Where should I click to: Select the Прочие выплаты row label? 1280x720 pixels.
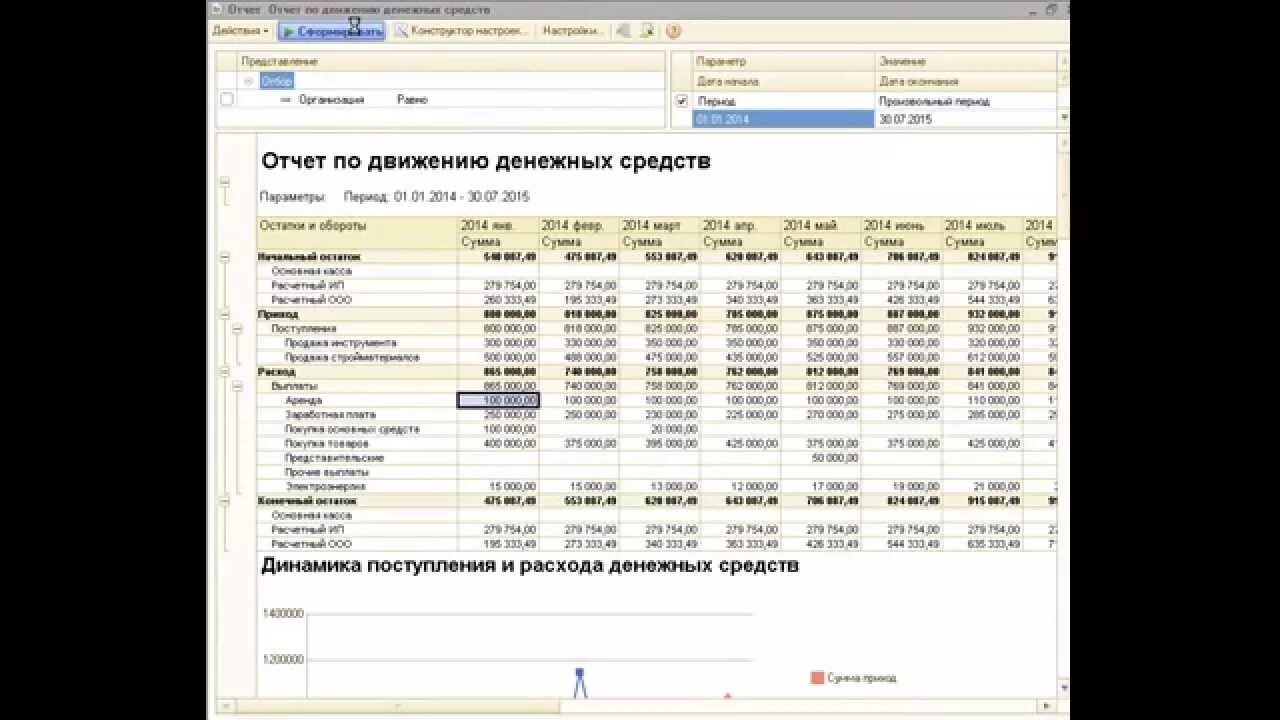click(327, 472)
